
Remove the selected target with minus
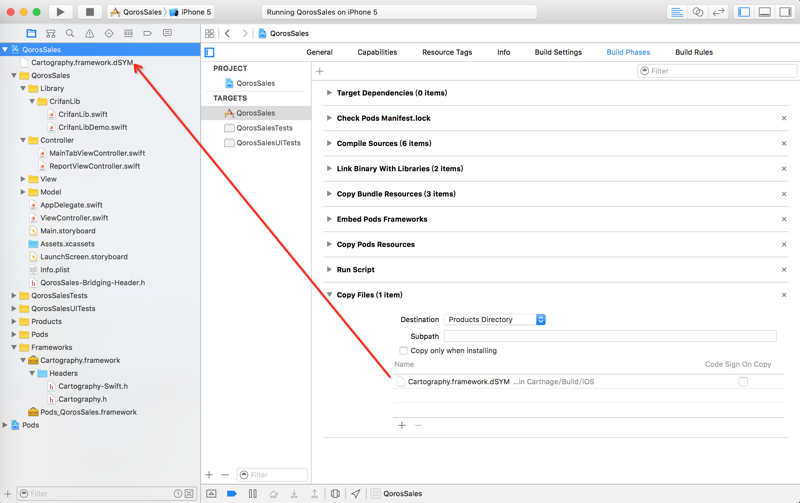(x=225, y=475)
